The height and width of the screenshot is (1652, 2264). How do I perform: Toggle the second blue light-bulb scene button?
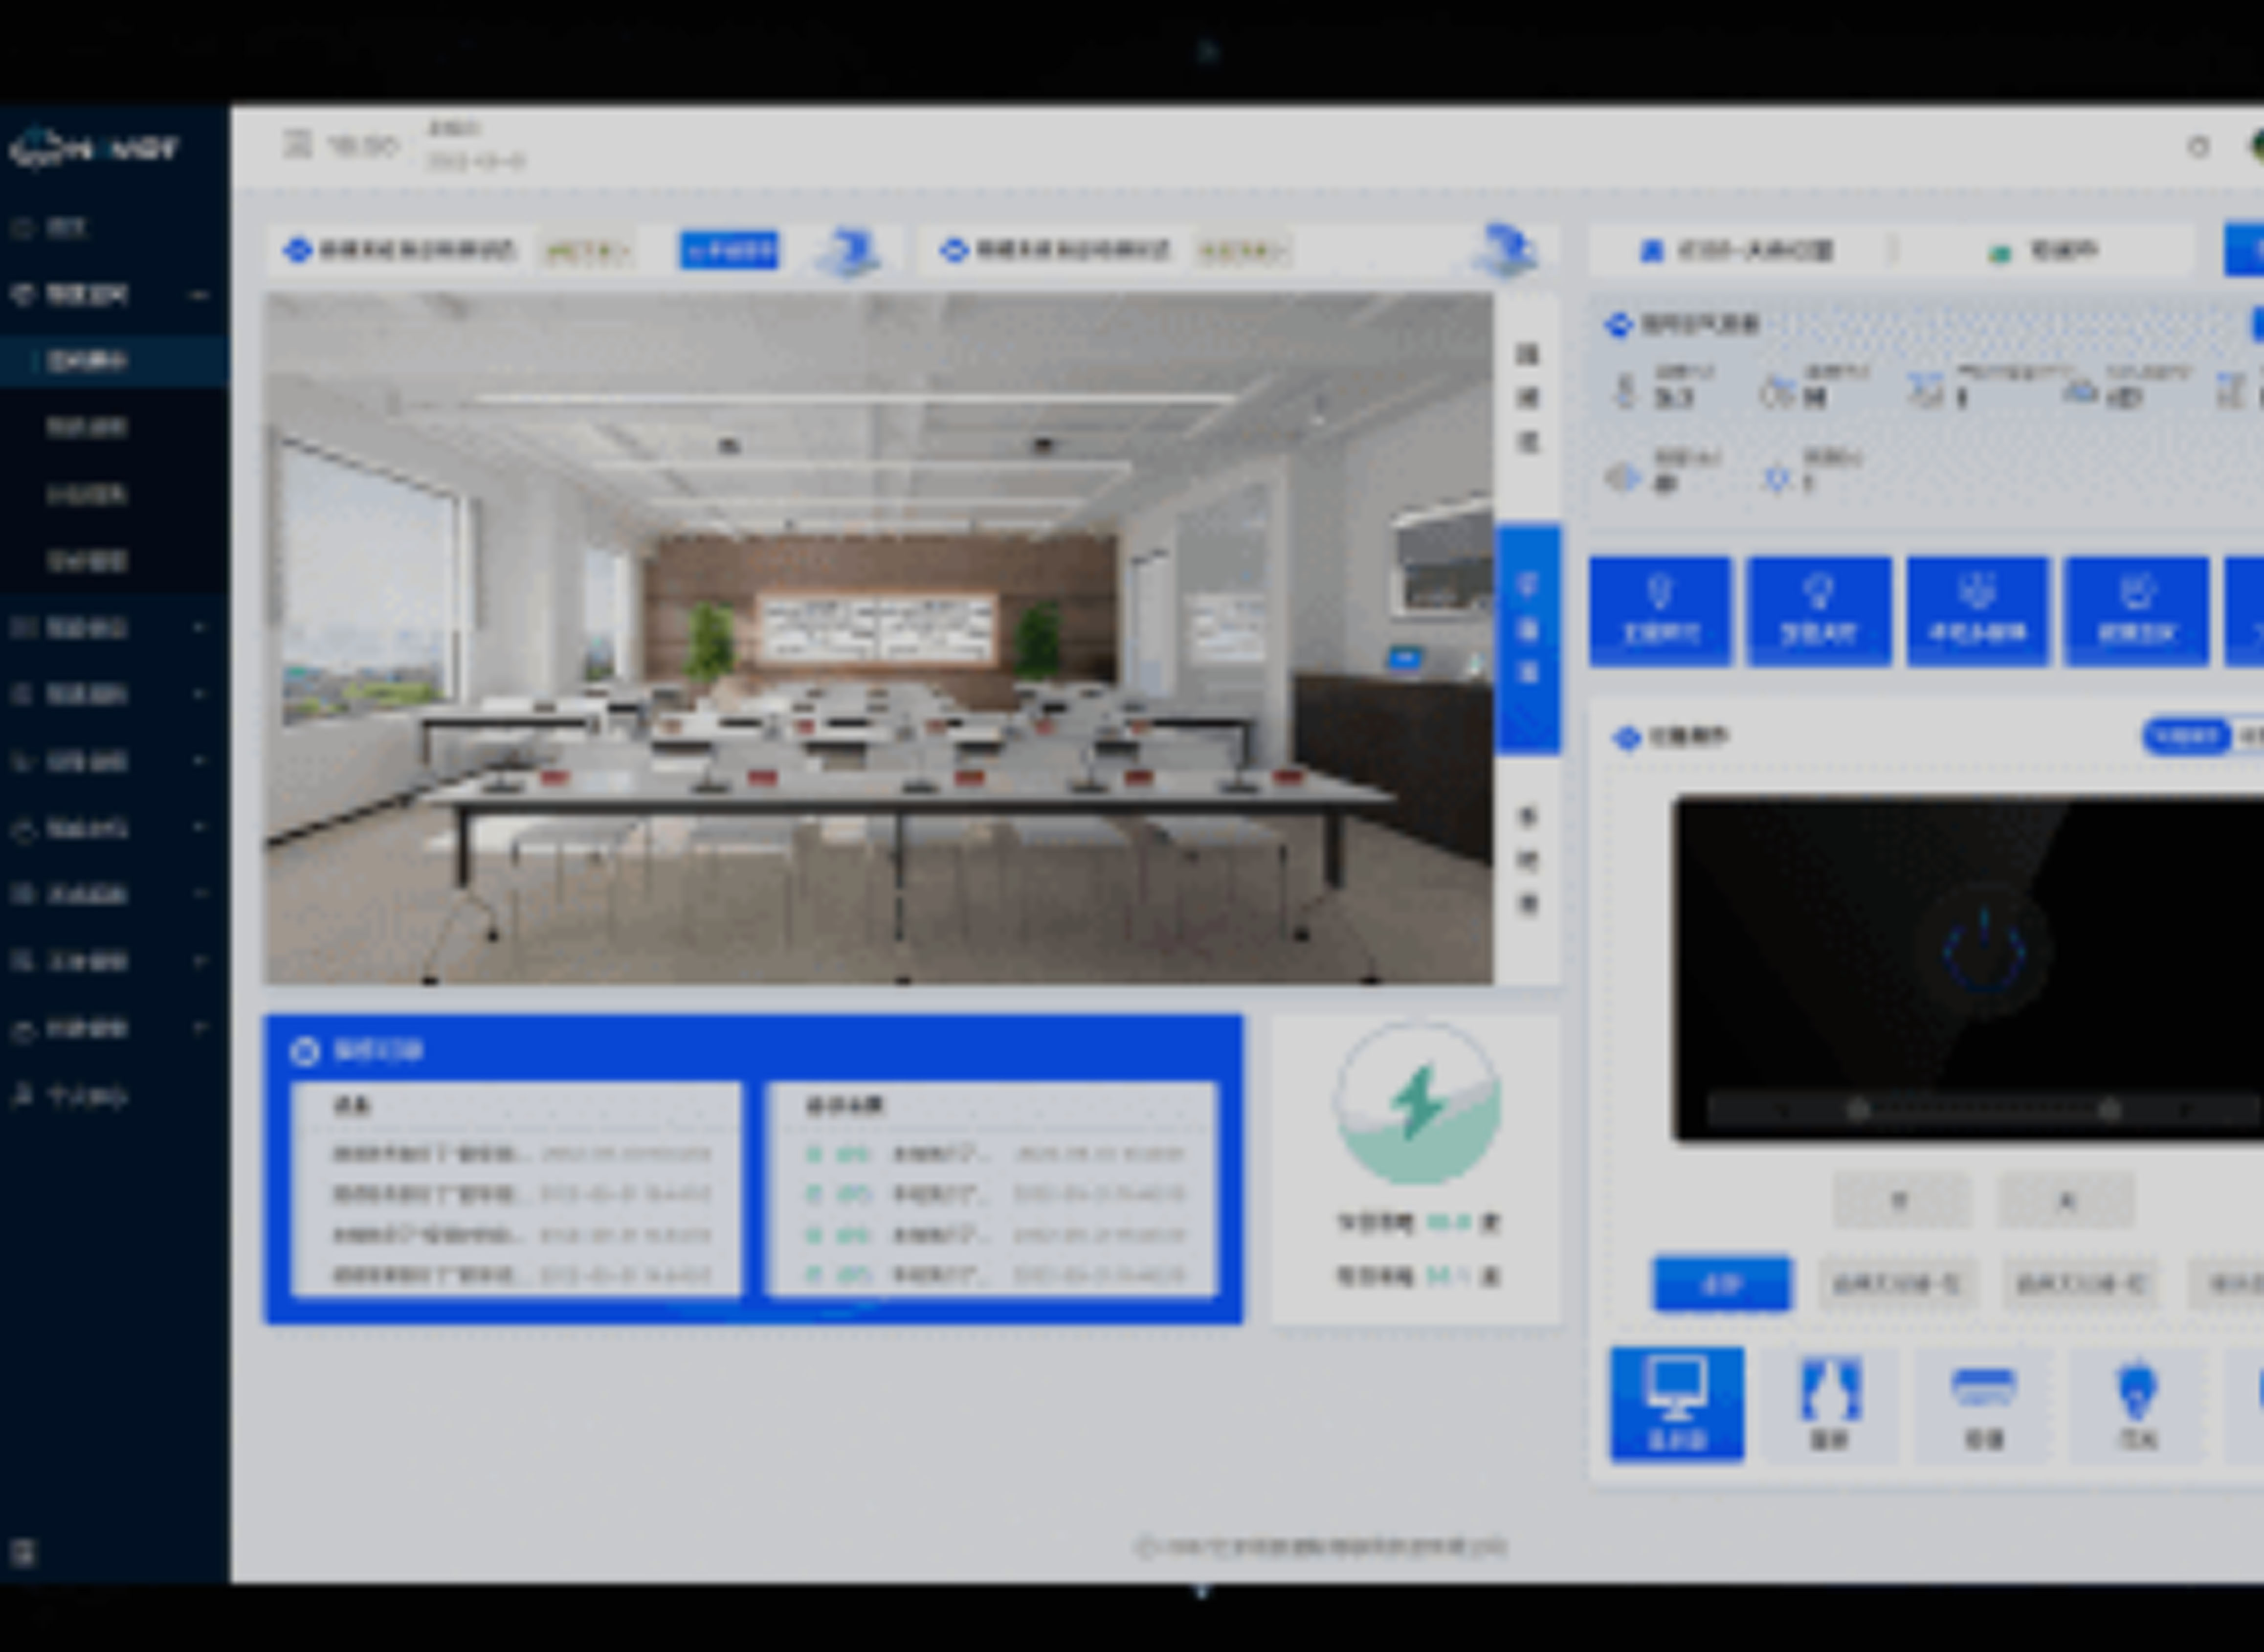tap(1818, 610)
